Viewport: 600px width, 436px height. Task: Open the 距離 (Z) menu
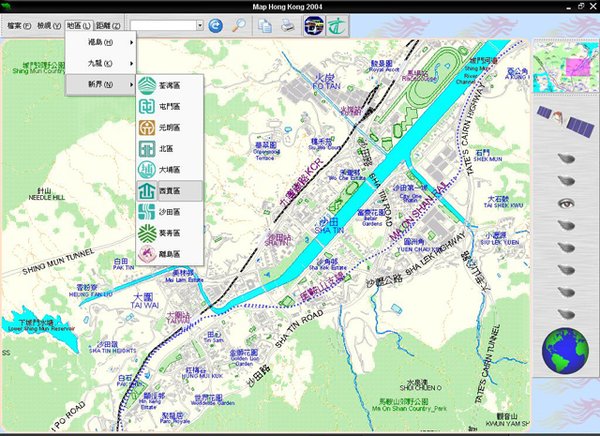[112, 24]
